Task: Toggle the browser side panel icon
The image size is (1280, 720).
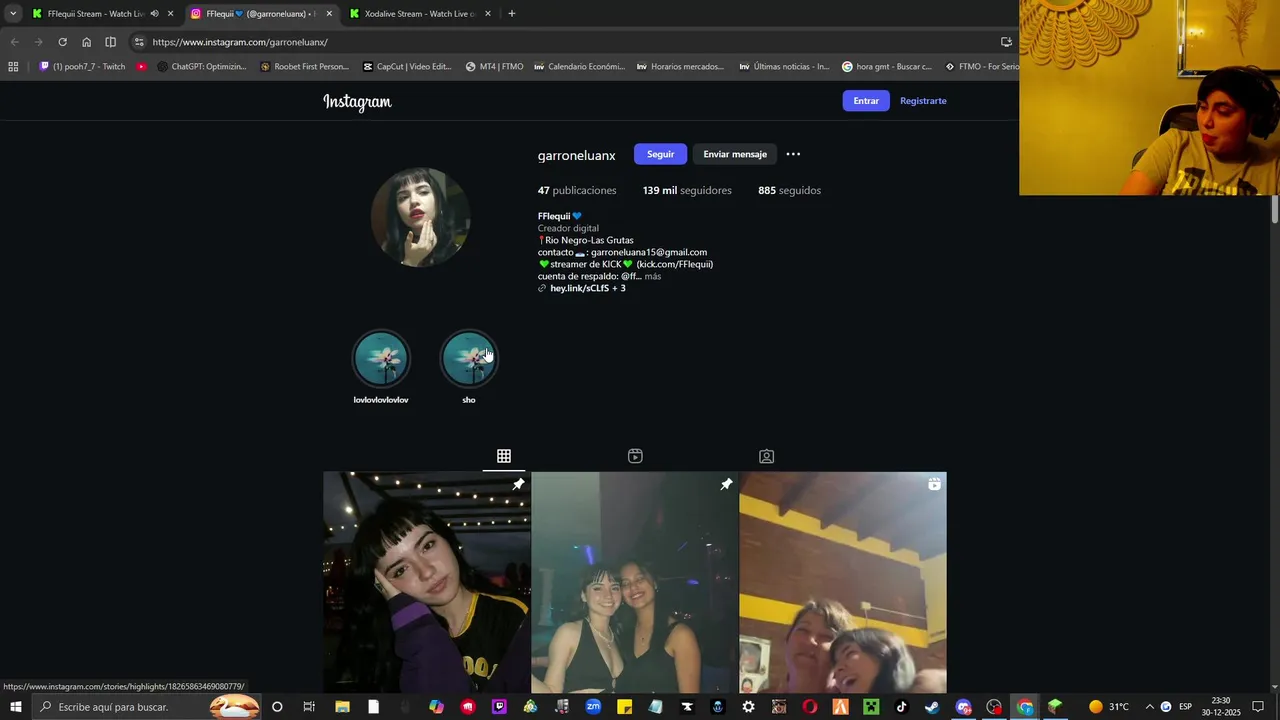Action: pyautogui.click(x=110, y=42)
